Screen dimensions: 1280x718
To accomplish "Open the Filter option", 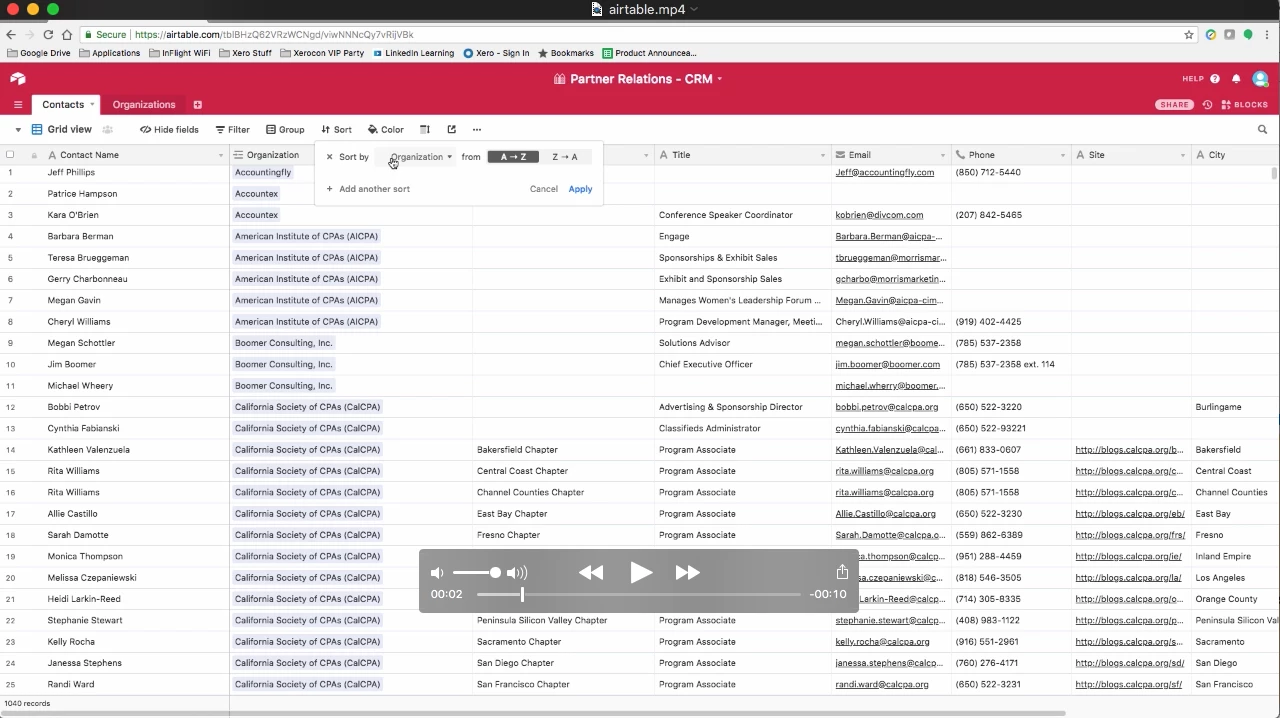I will 233,130.
